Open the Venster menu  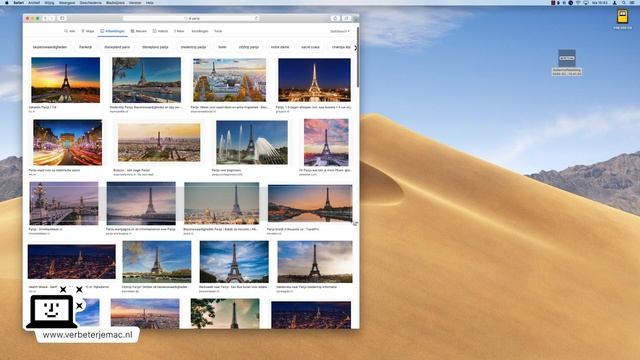tap(135, 3)
